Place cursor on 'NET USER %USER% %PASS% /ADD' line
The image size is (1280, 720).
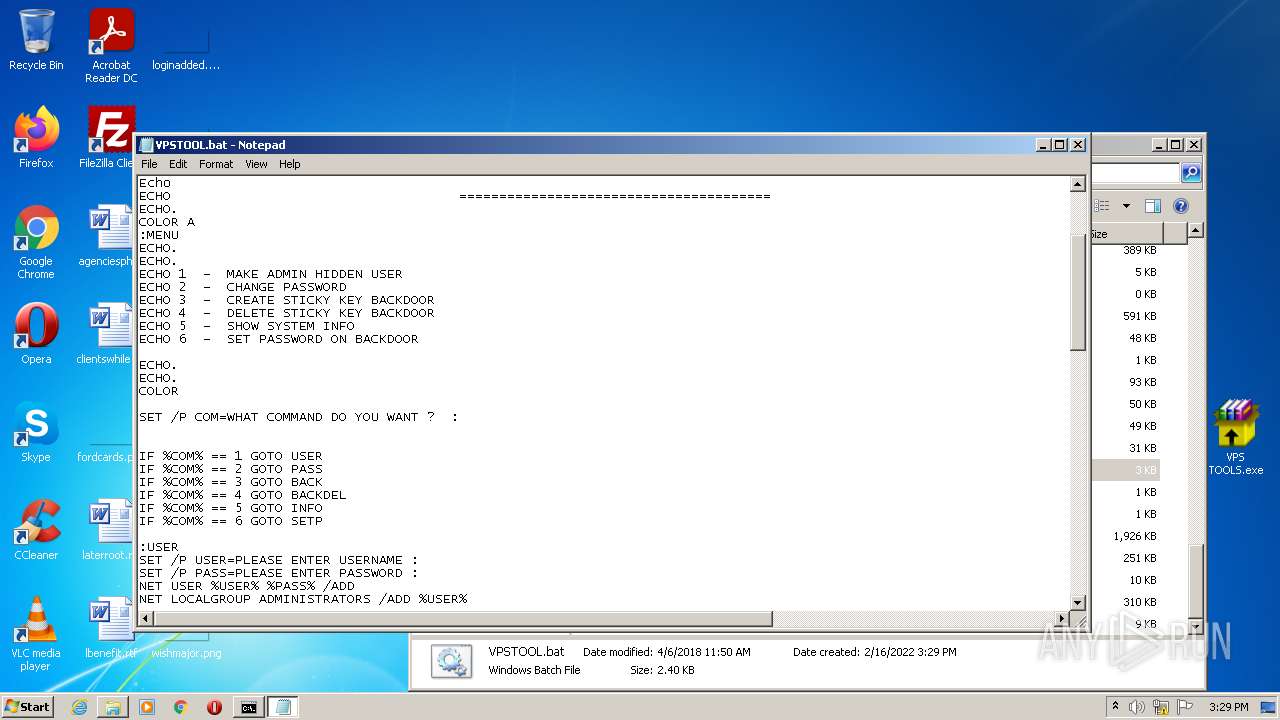(x=247, y=586)
